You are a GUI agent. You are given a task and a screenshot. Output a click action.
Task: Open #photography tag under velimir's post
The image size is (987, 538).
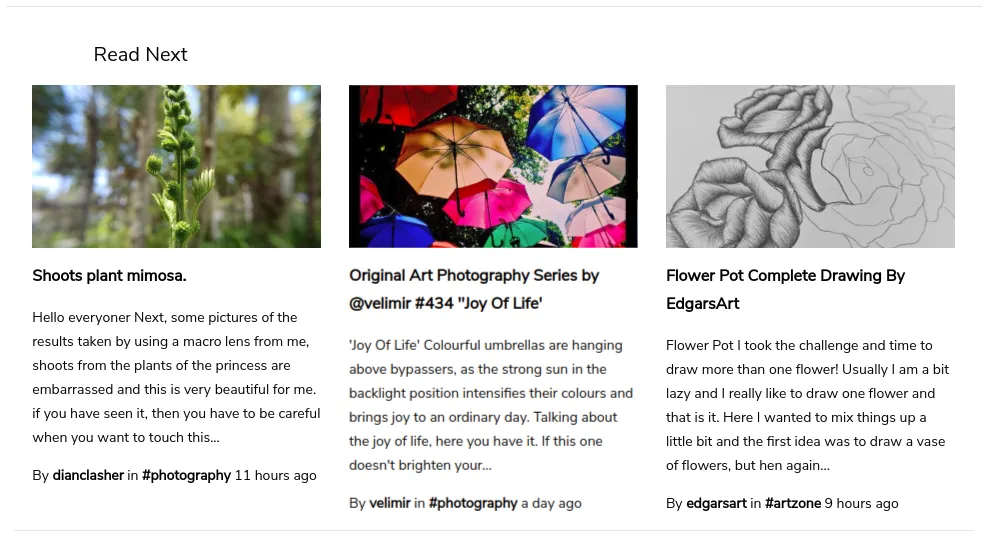pyautogui.click(x=473, y=503)
